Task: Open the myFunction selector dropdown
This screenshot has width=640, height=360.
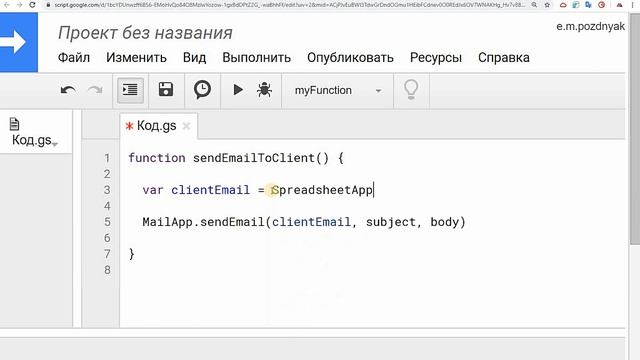Action: (338, 90)
